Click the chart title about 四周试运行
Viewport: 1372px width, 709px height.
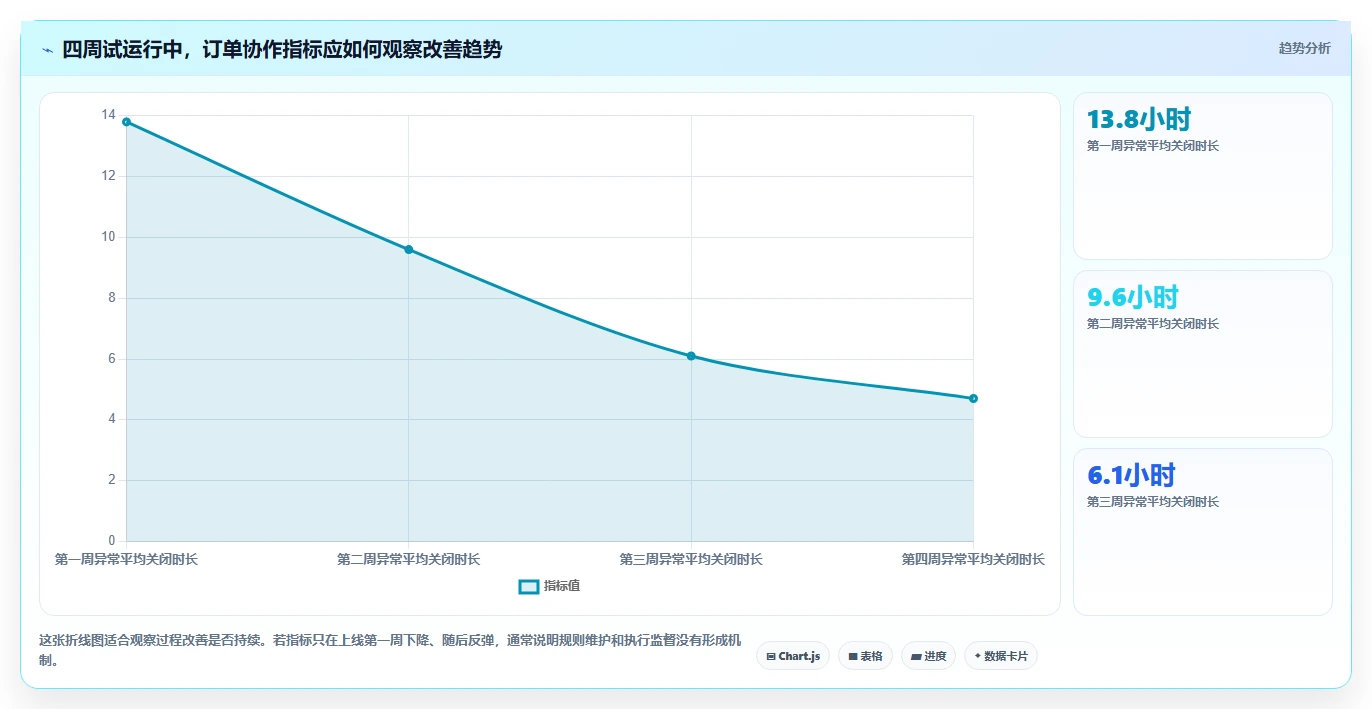pos(282,50)
